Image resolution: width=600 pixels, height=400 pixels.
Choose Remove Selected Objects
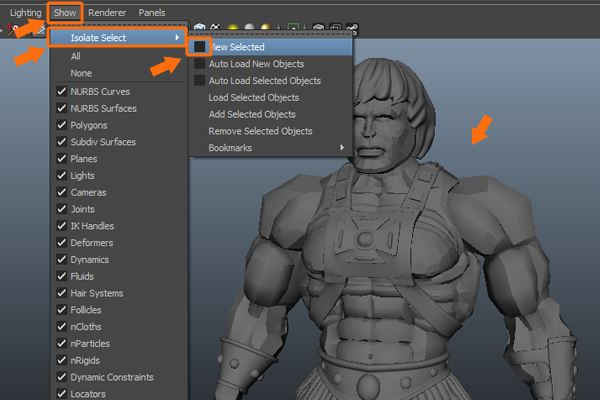(x=260, y=131)
